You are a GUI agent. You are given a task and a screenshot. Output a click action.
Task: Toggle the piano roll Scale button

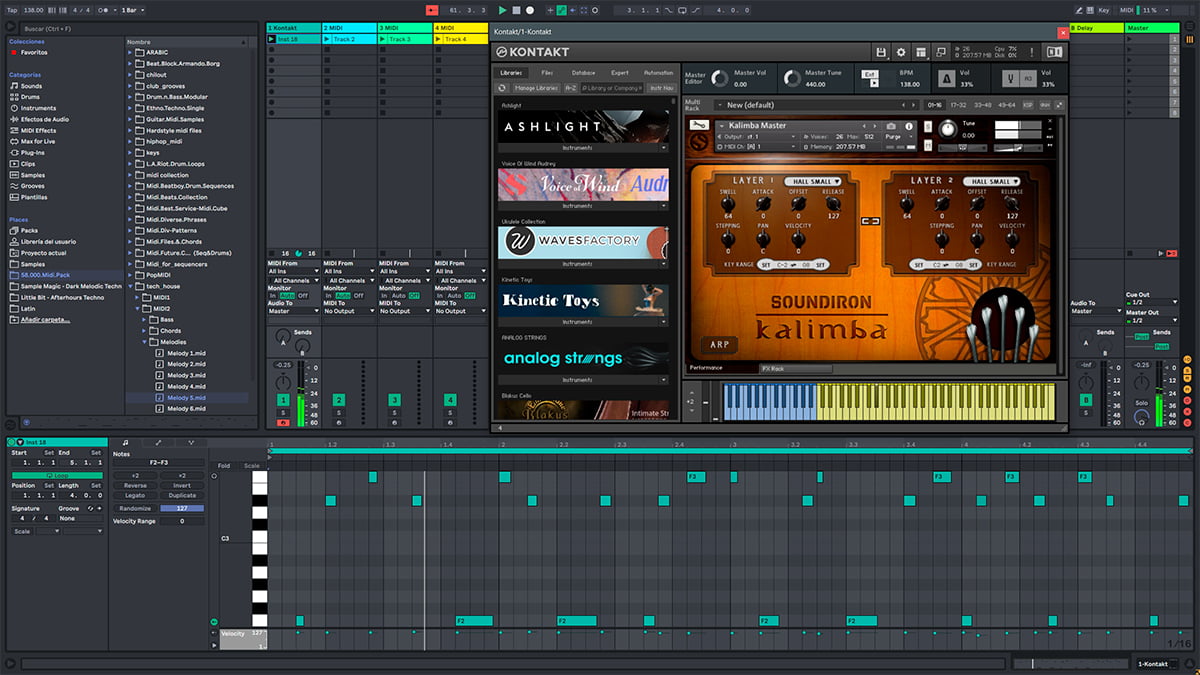click(x=251, y=465)
